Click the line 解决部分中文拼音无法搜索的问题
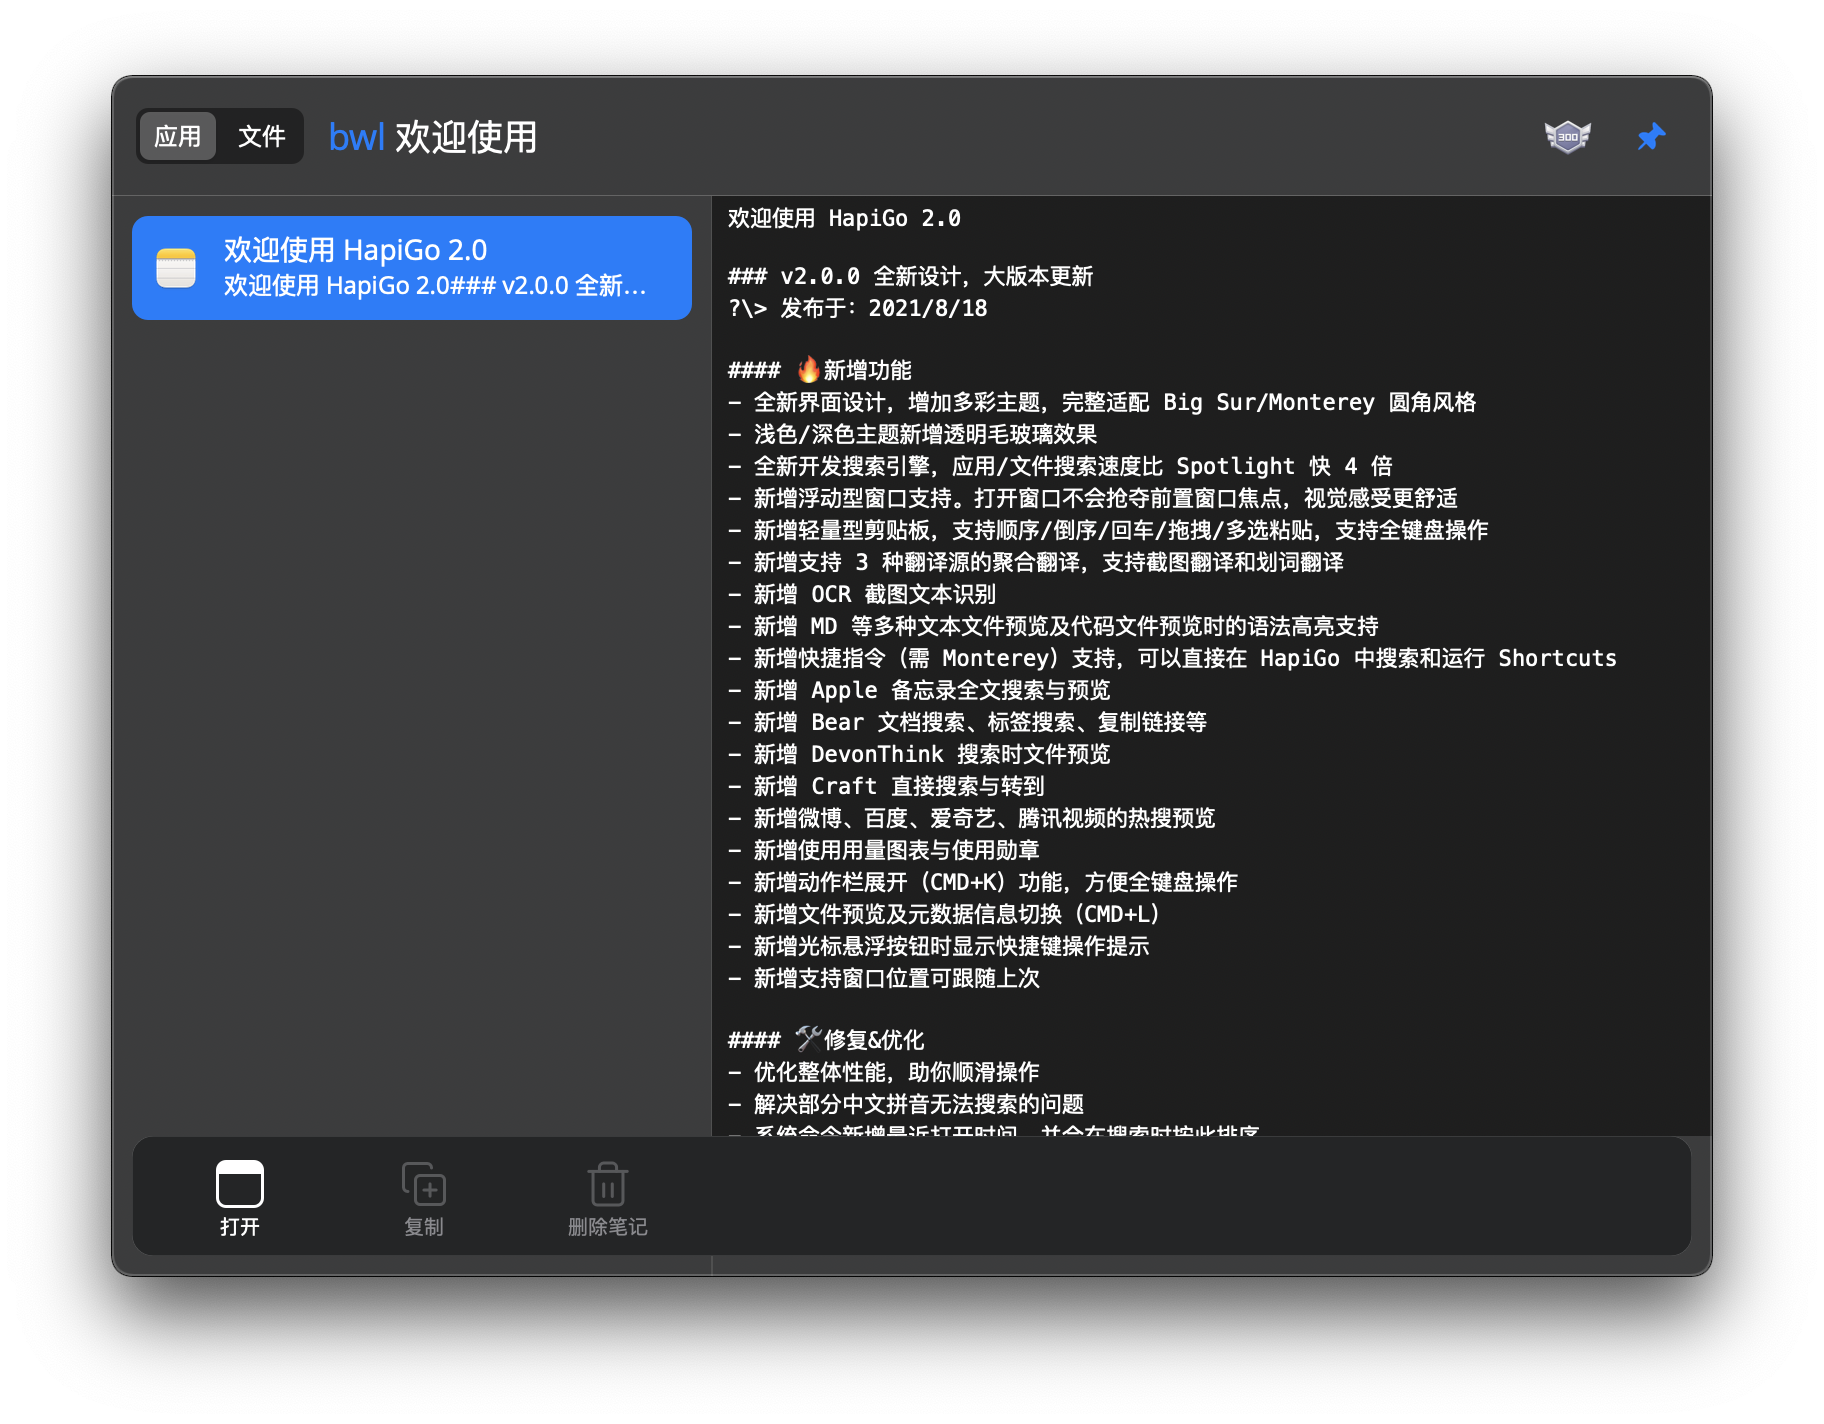This screenshot has height=1424, width=1824. (906, 1104)
